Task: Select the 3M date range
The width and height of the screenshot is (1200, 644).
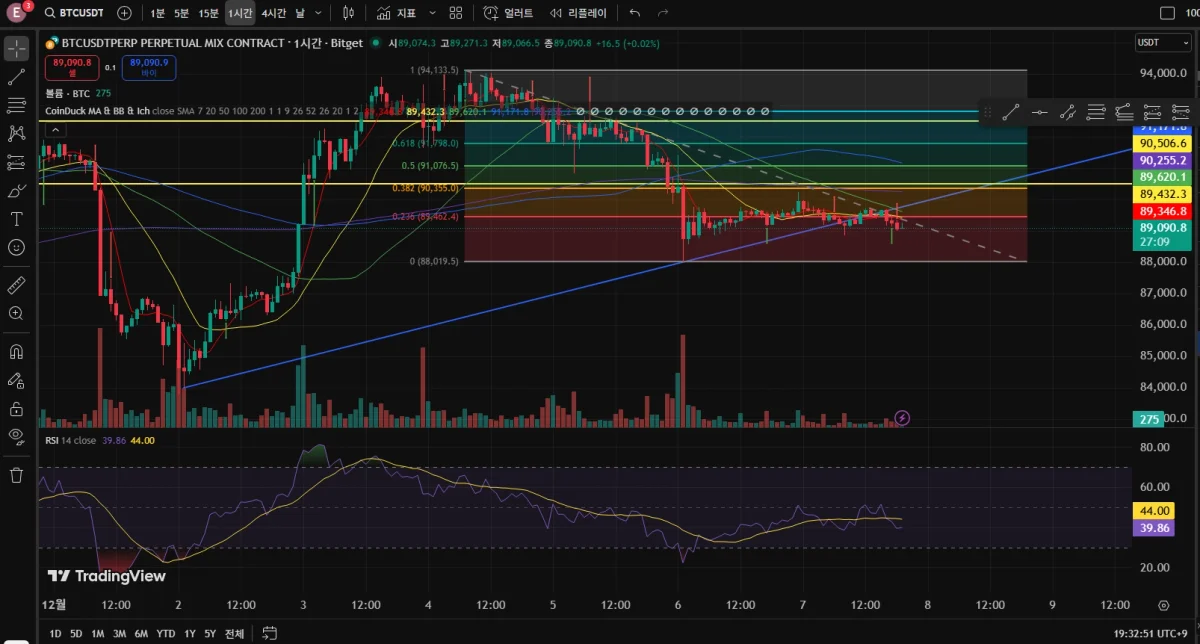Action: pos(119,633)
